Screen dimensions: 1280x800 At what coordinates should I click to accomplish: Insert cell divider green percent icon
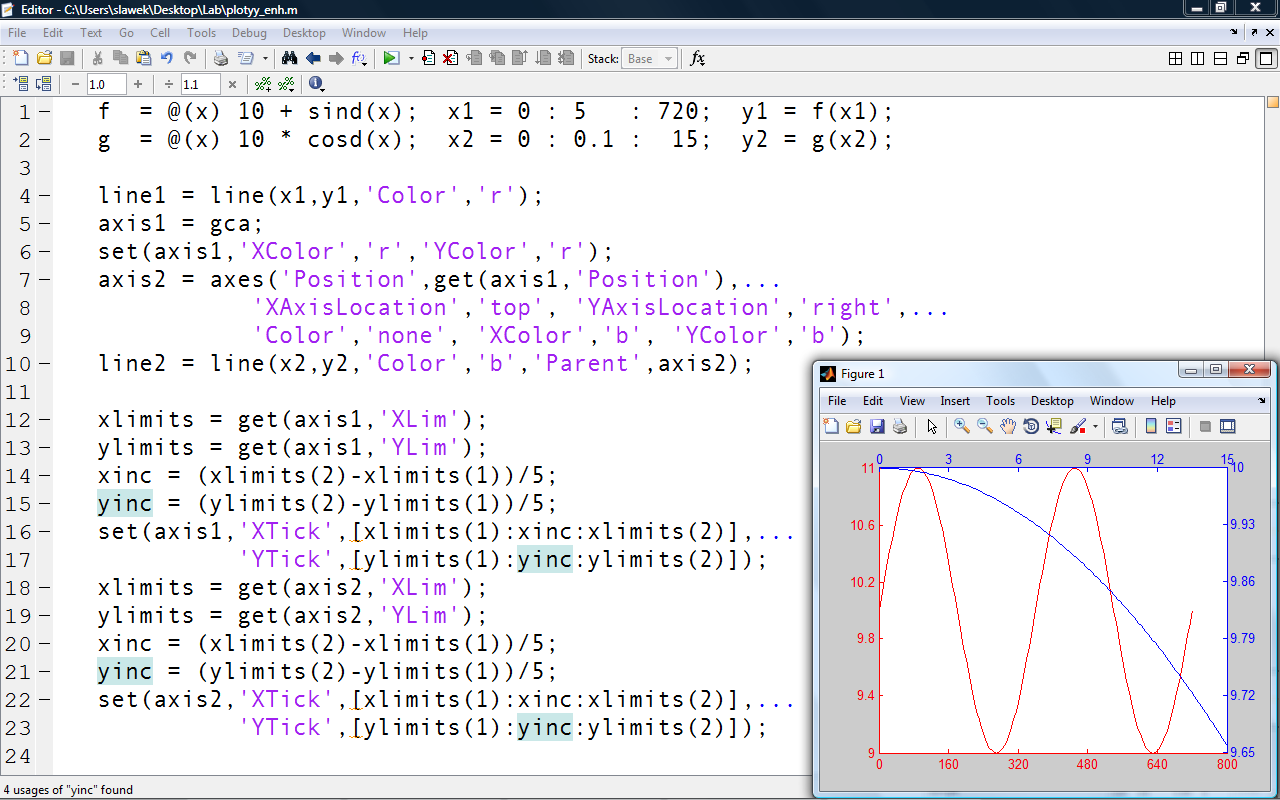click(263, 84)
